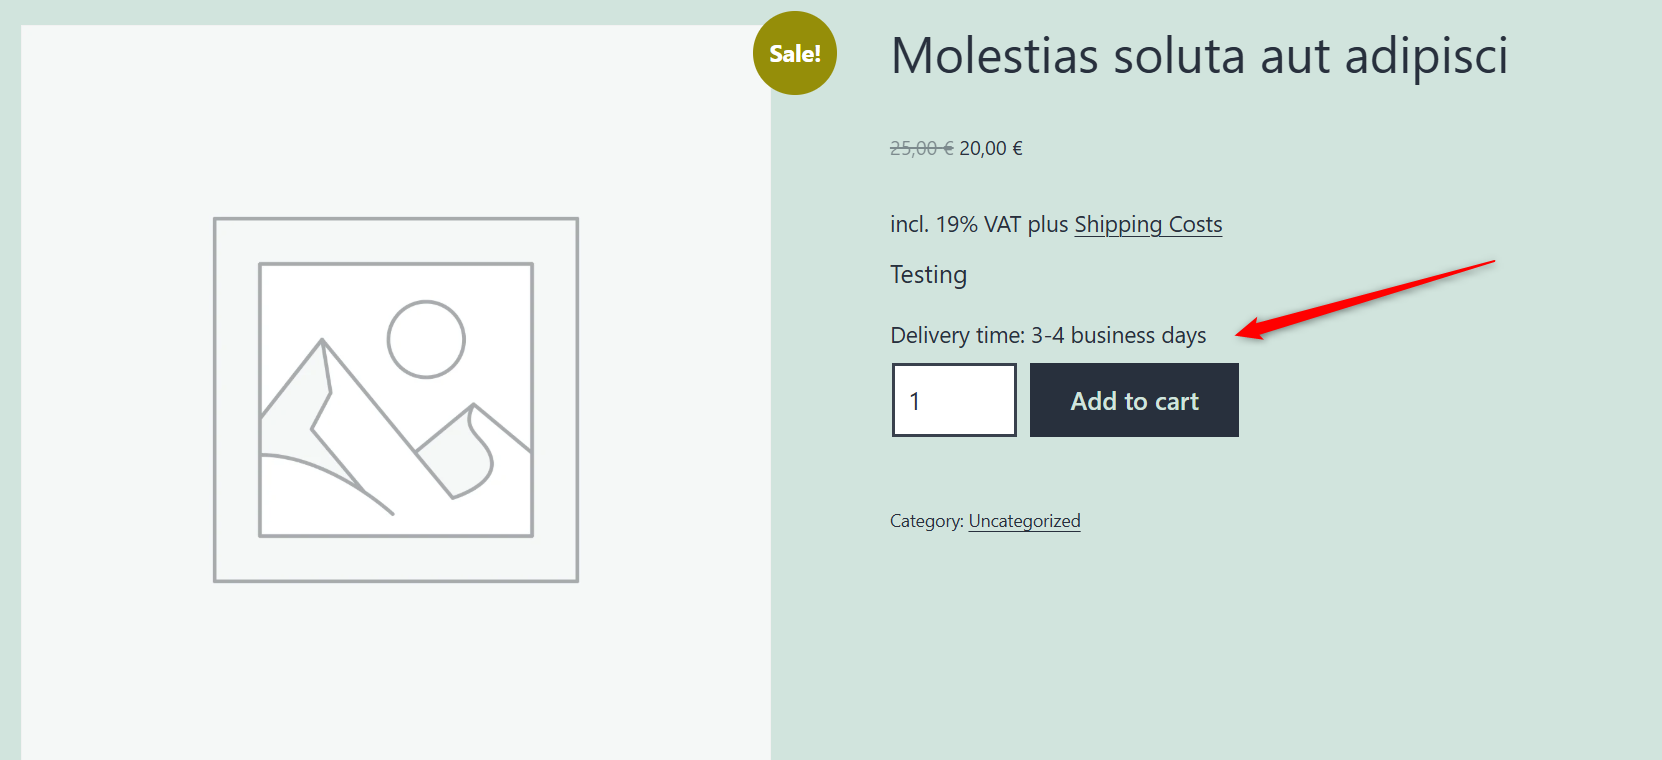Click the olive Sale! badge
The height and width of the screenshot is (760, 1662).
[x=795, y=53]
